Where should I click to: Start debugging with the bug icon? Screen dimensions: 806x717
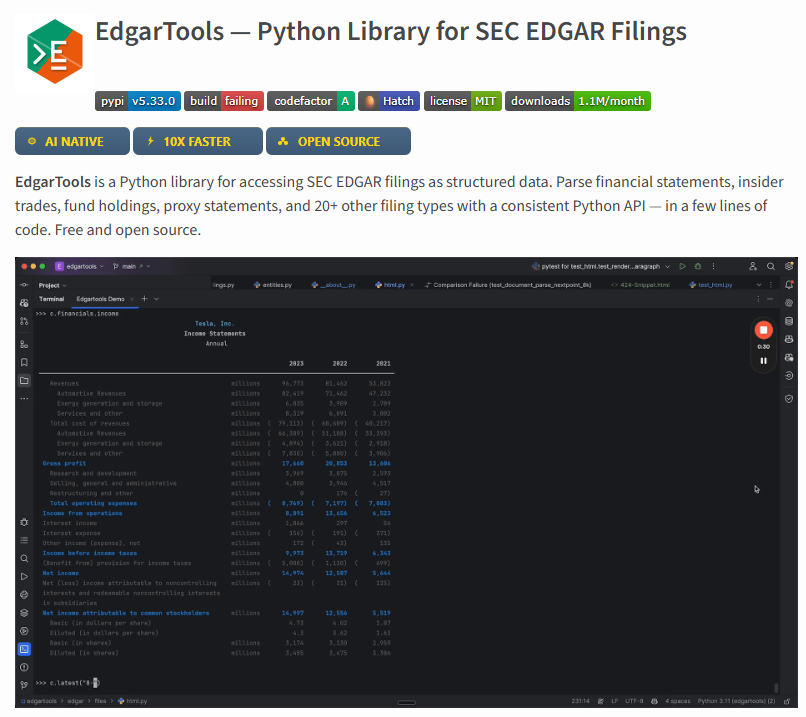[698, 266]
